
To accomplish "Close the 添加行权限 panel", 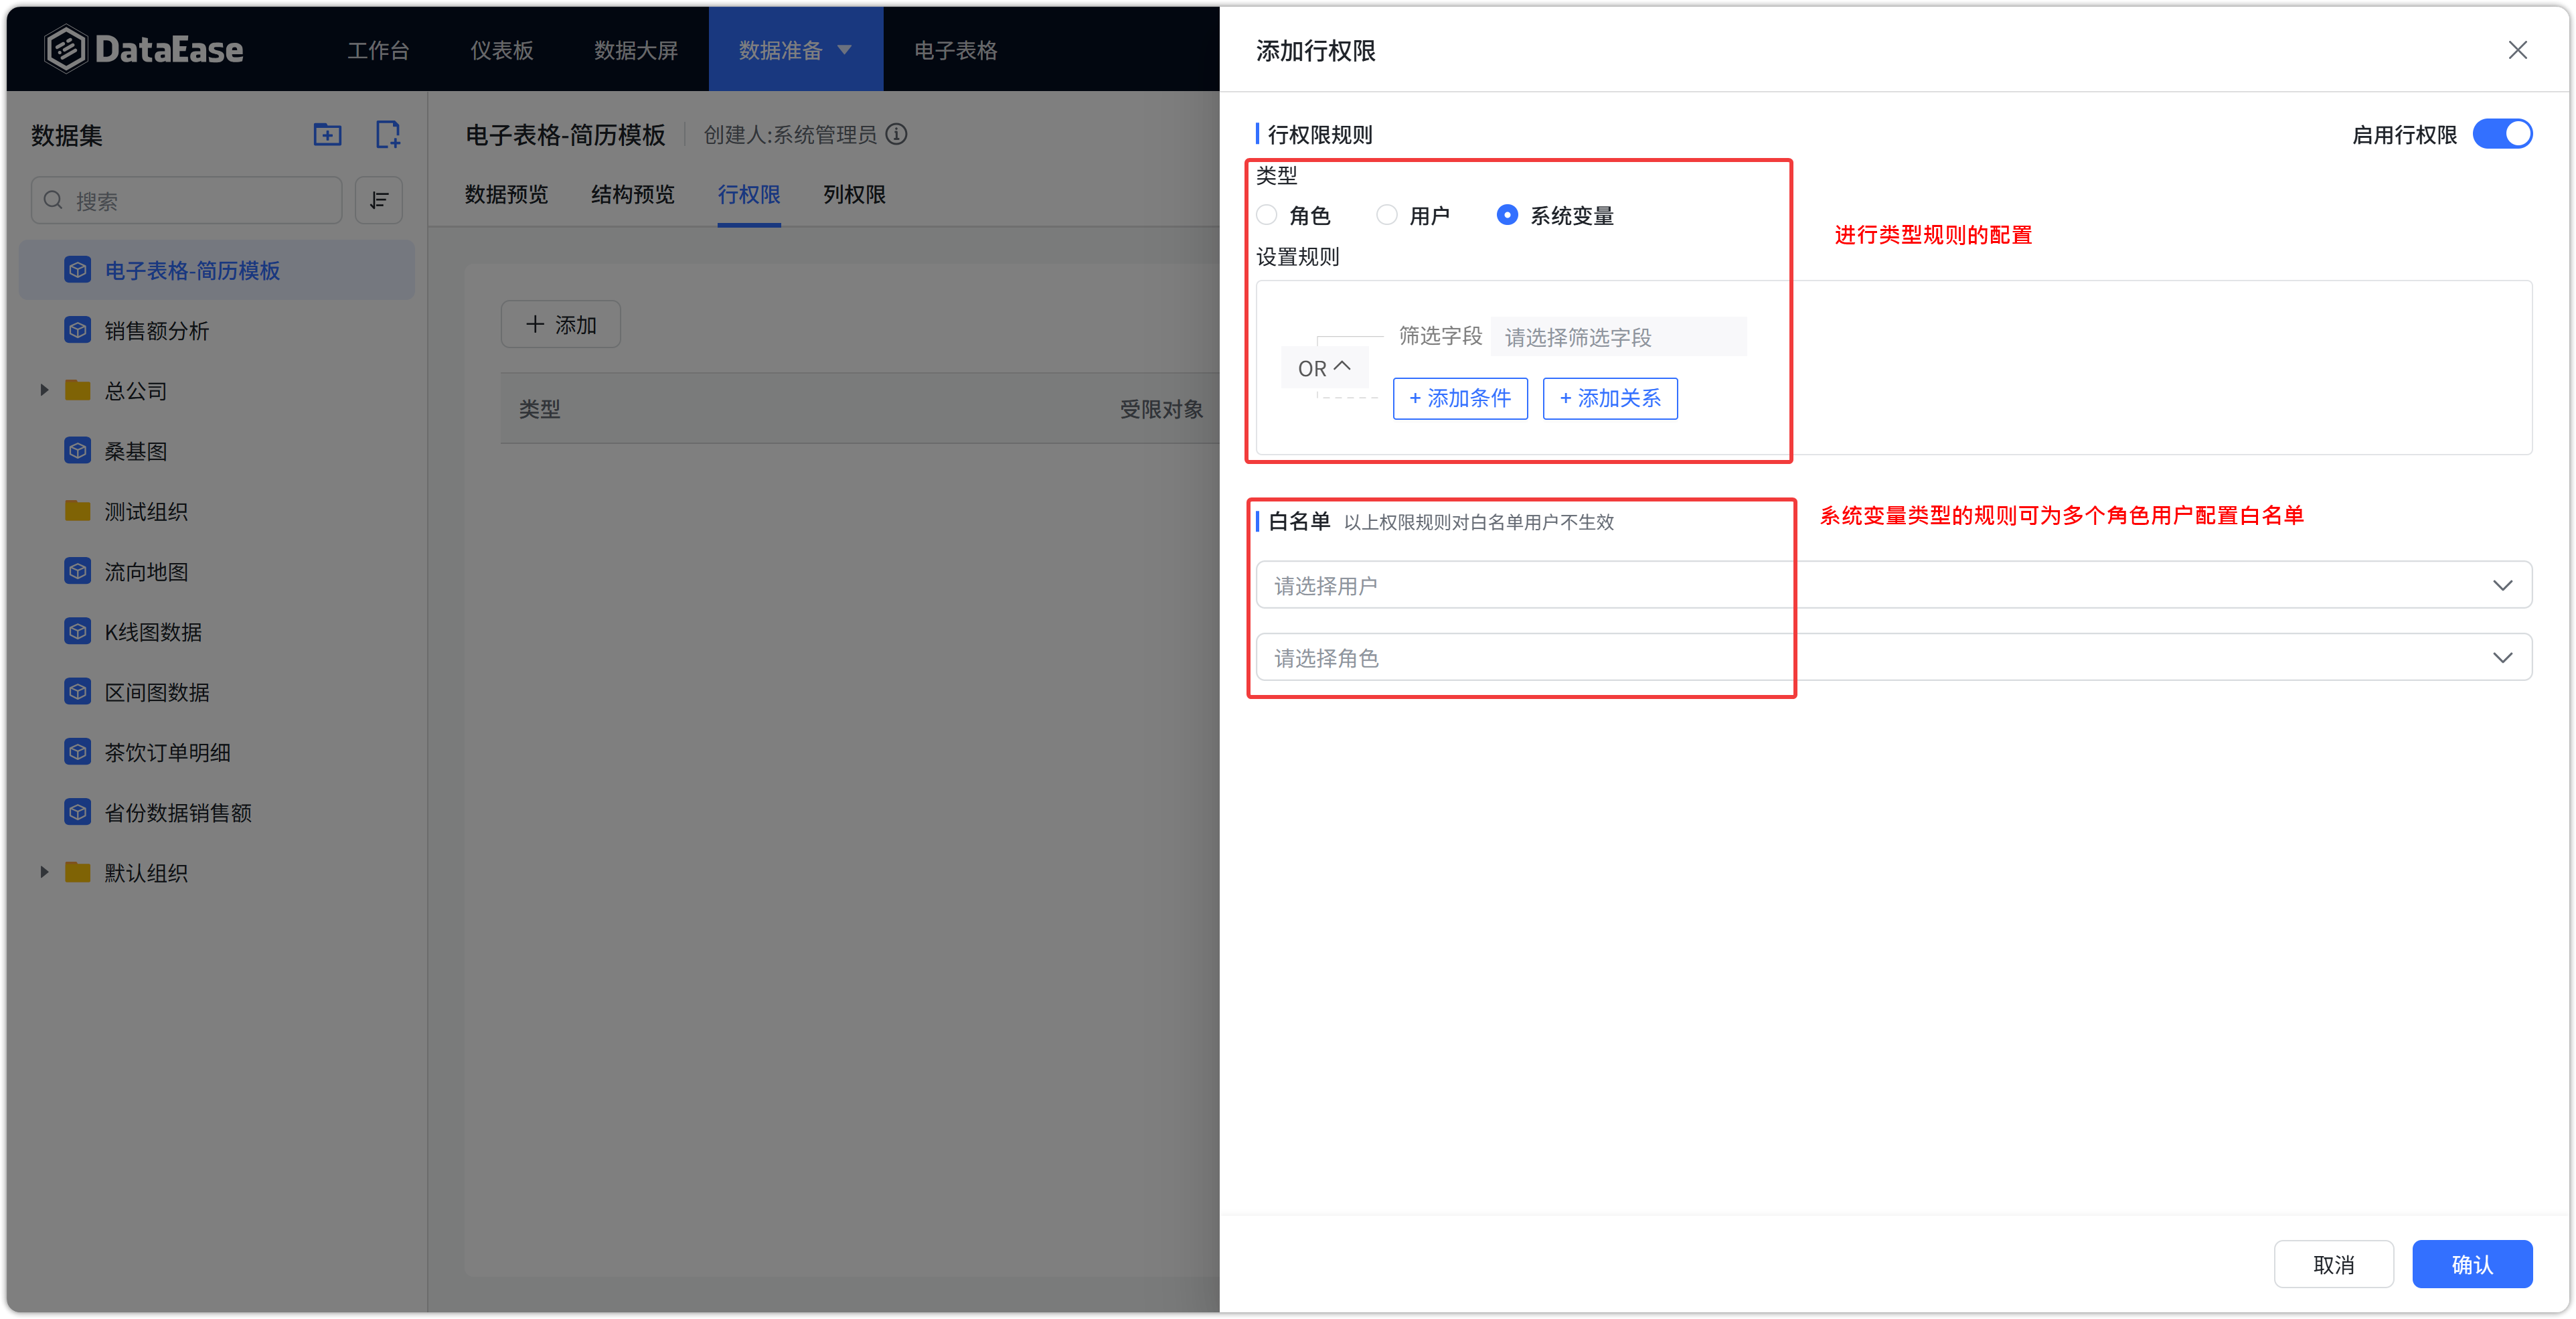I will (2517, 50).
